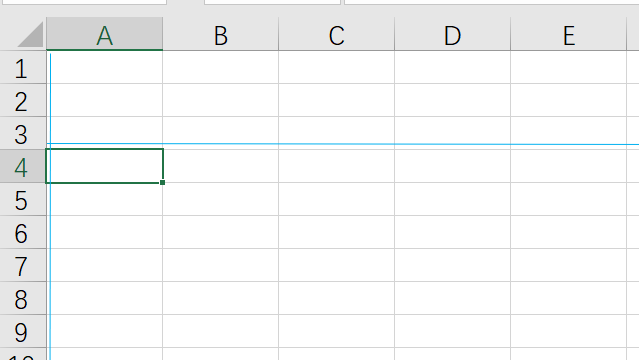The height and width of the screenshot is (360, 639).
Task: Select column D header
Action: point(452,34)
